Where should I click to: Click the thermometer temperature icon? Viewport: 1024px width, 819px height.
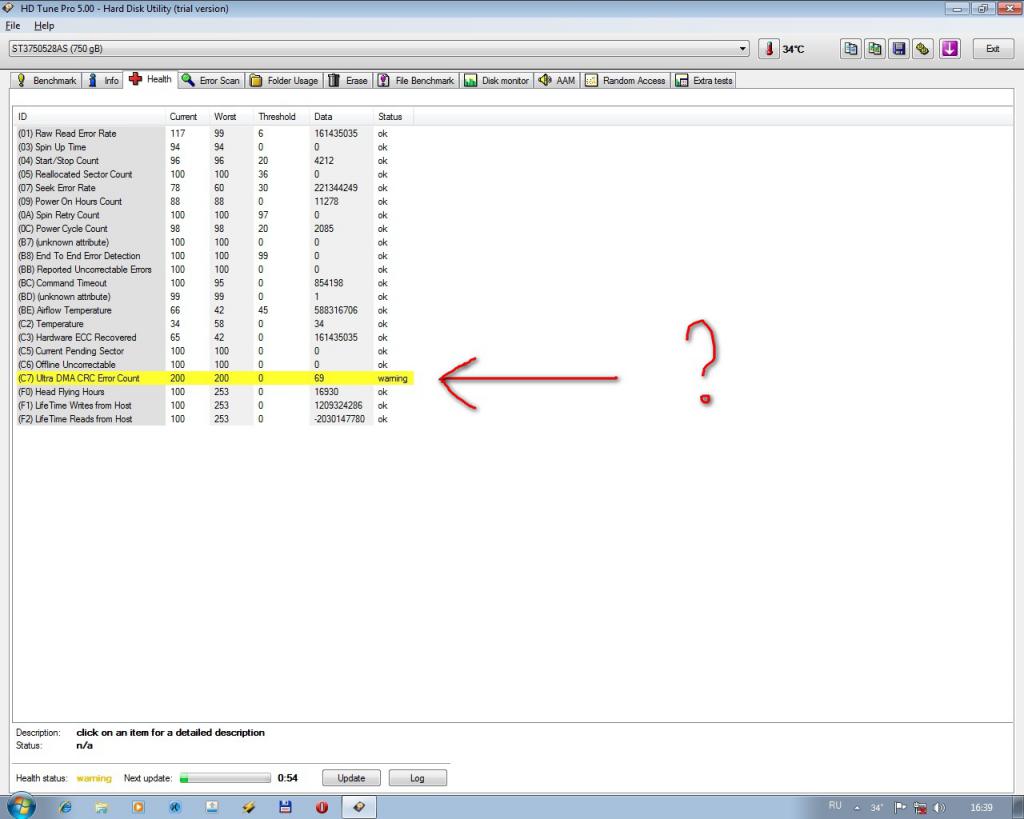[769, 49]
